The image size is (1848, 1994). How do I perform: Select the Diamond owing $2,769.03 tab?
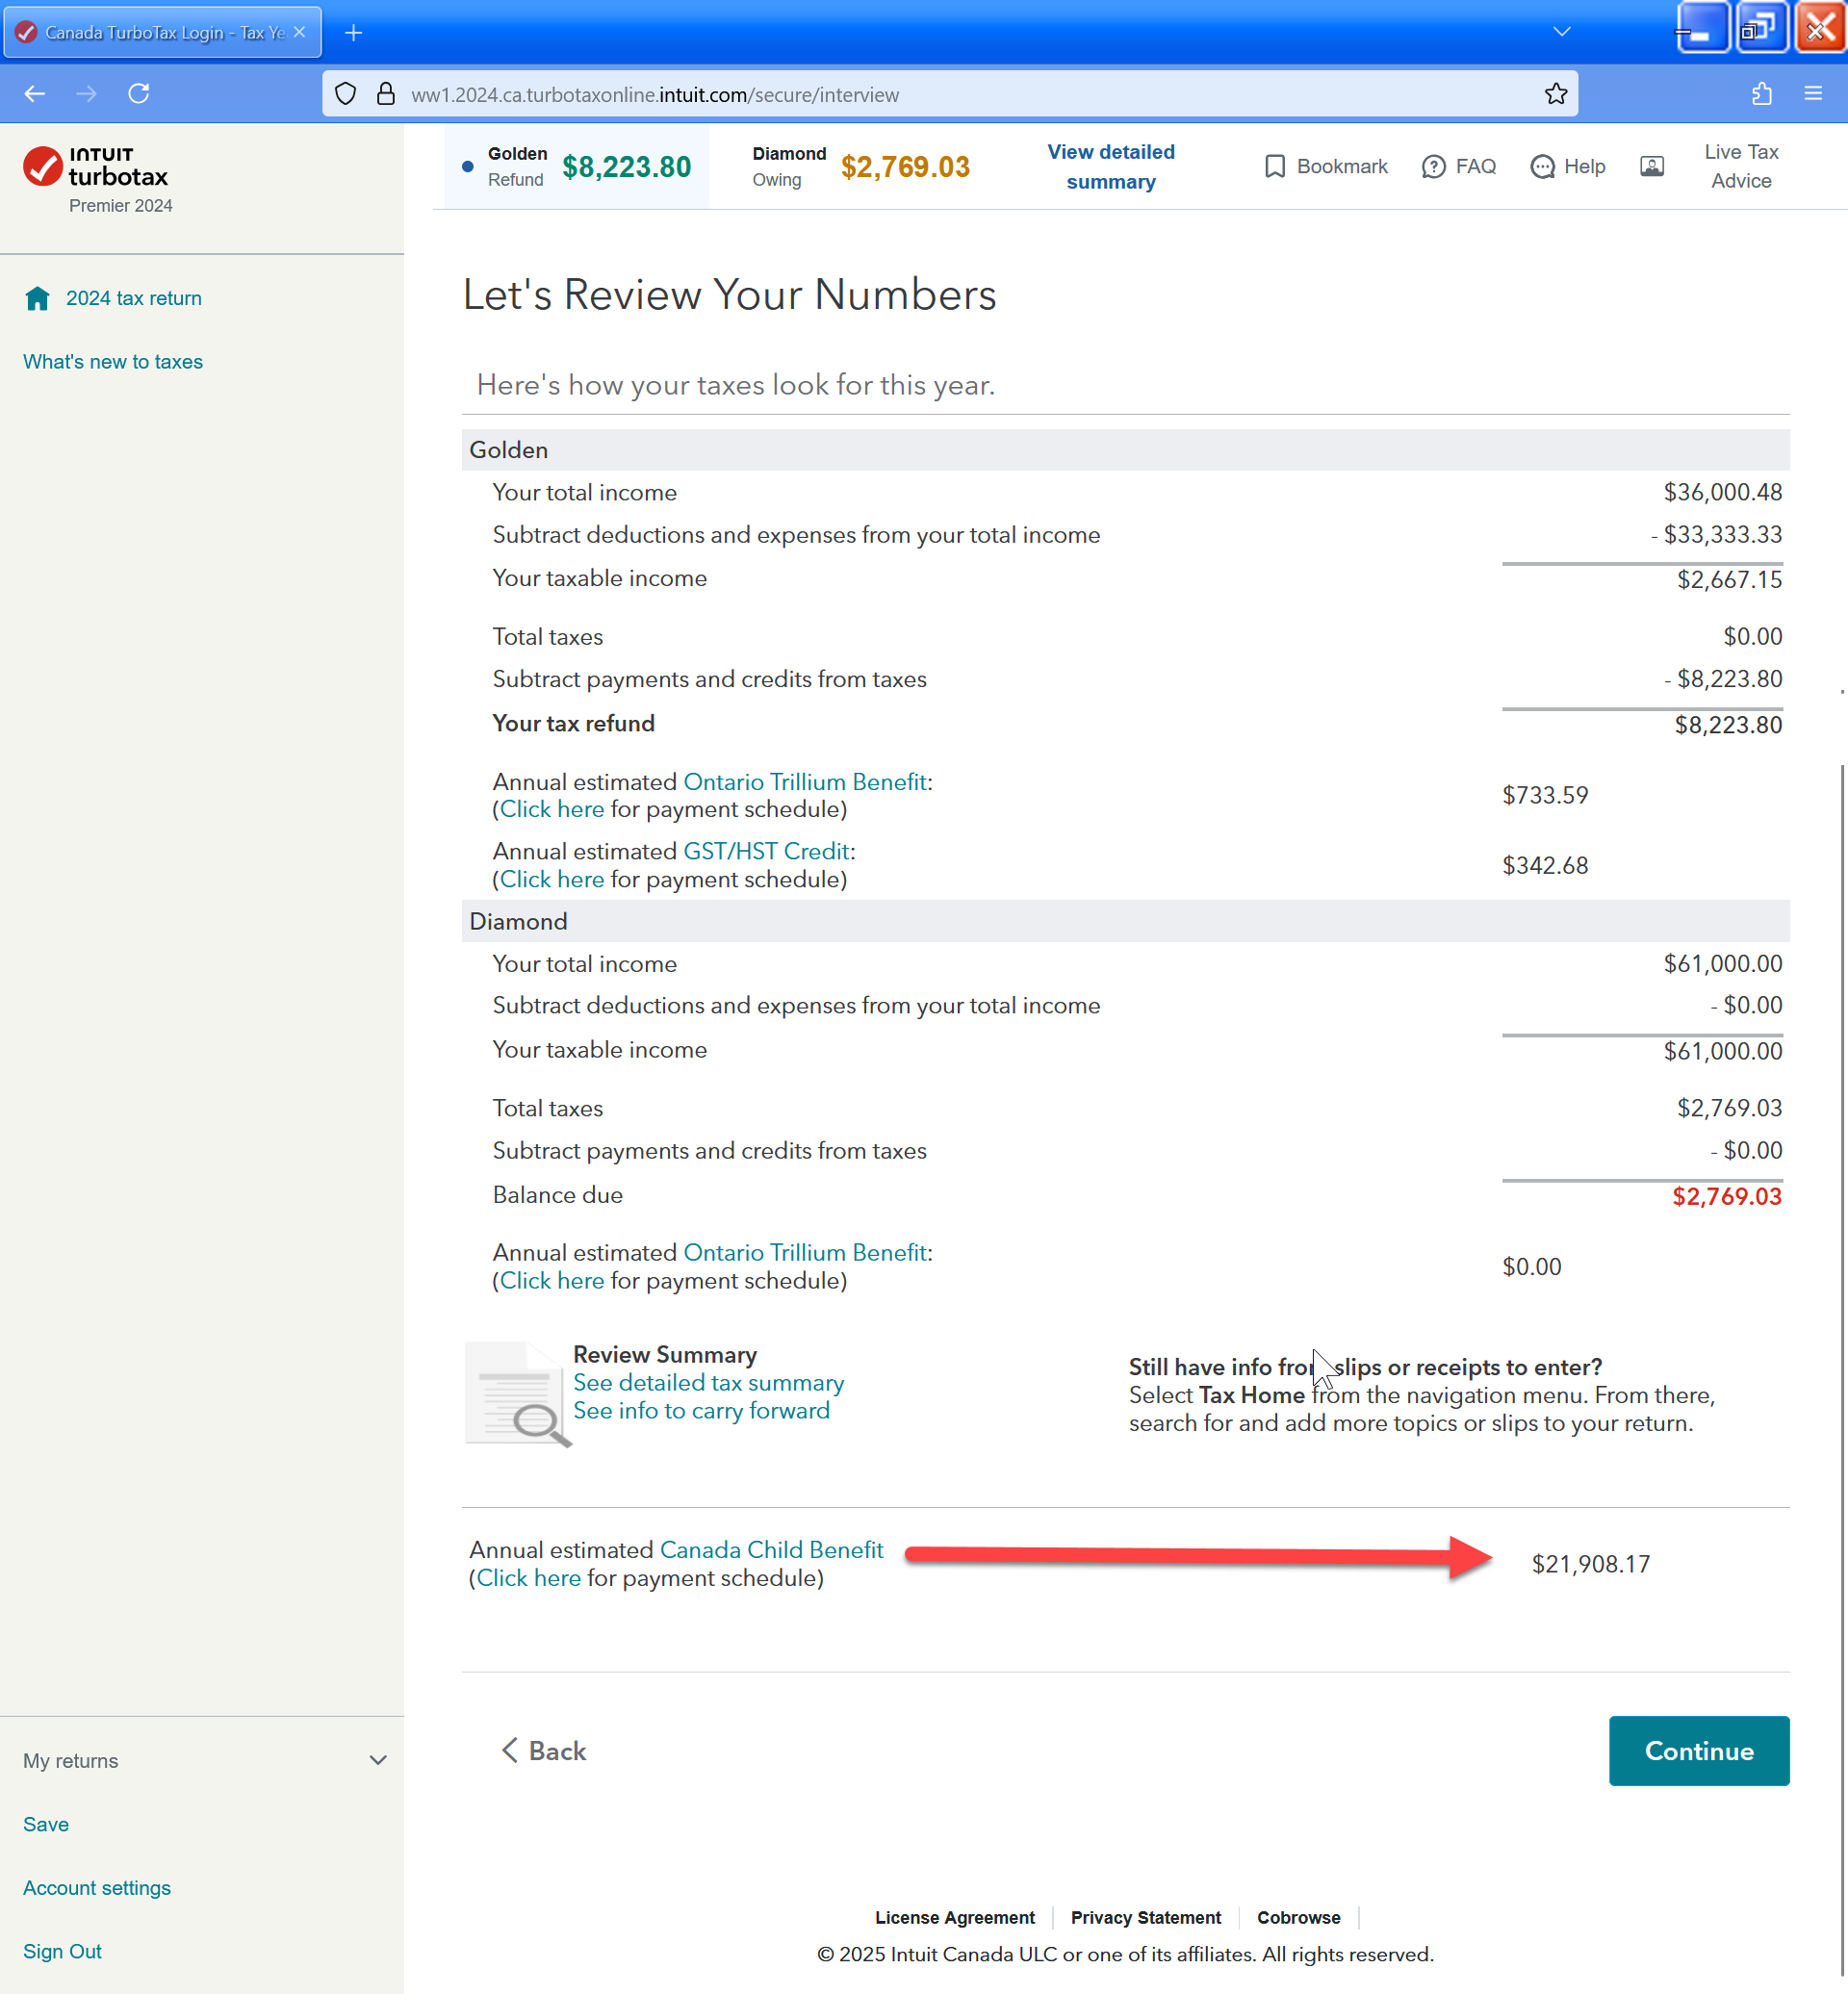click(861, 166)
